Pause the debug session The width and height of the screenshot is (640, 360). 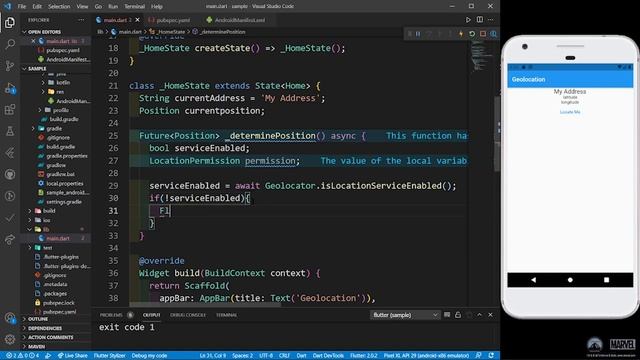(418, 34)
